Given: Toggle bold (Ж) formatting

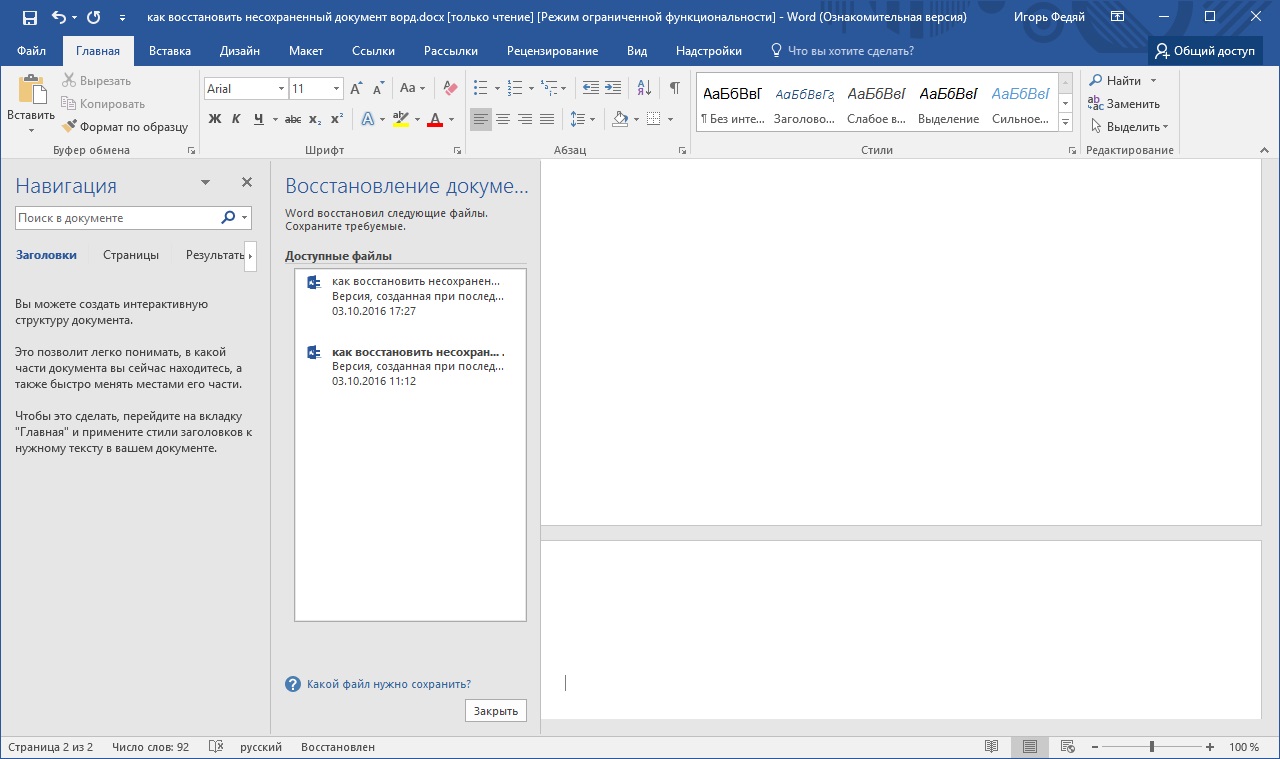Looking at the screenshot, I should [x=215, y=119].
